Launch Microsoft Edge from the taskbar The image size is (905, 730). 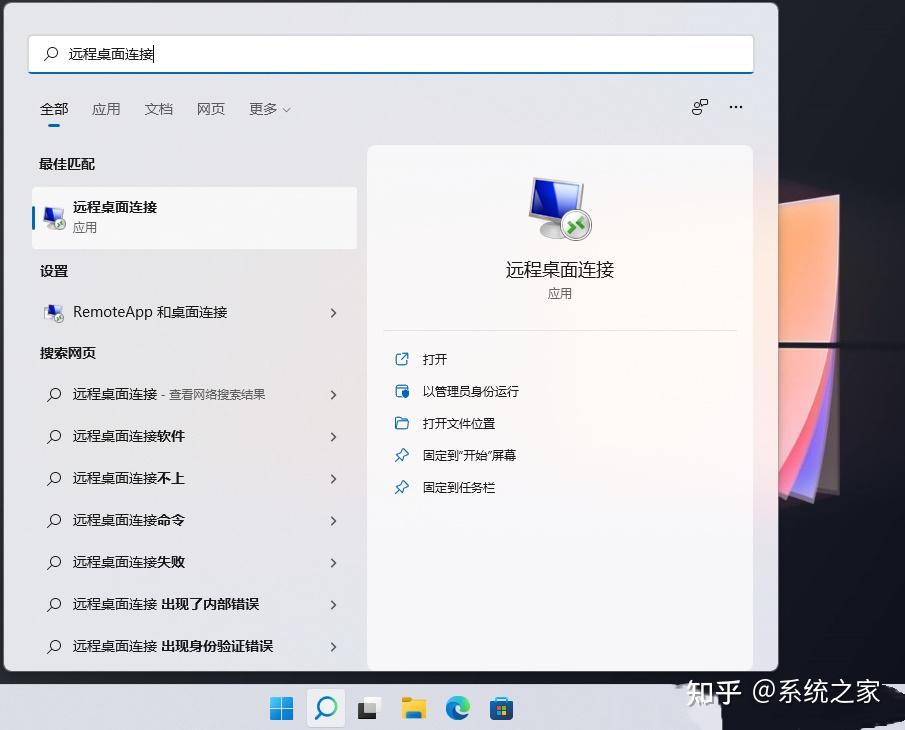coord(458,708)
